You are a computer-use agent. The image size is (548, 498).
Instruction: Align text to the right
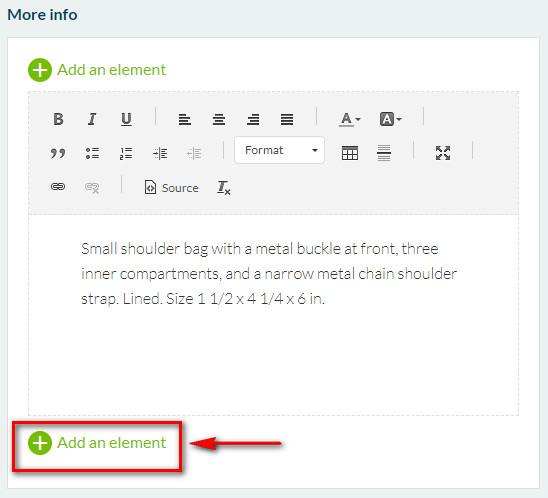tap(253, 119)
